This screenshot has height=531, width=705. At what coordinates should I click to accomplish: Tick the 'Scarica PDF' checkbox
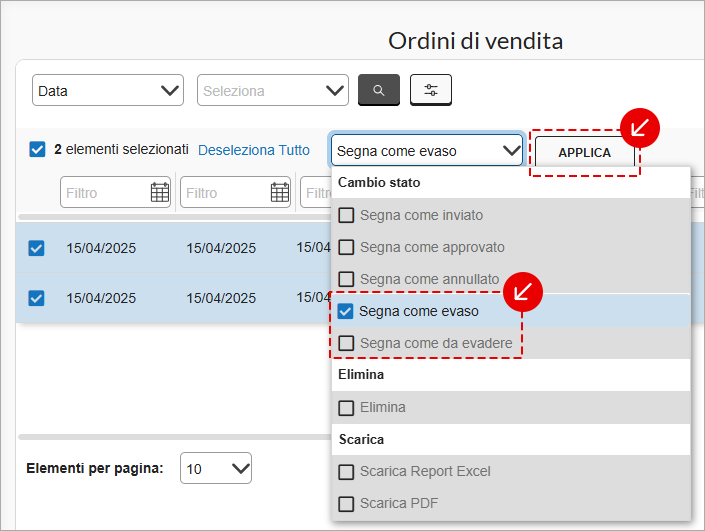tap(346, 504)
